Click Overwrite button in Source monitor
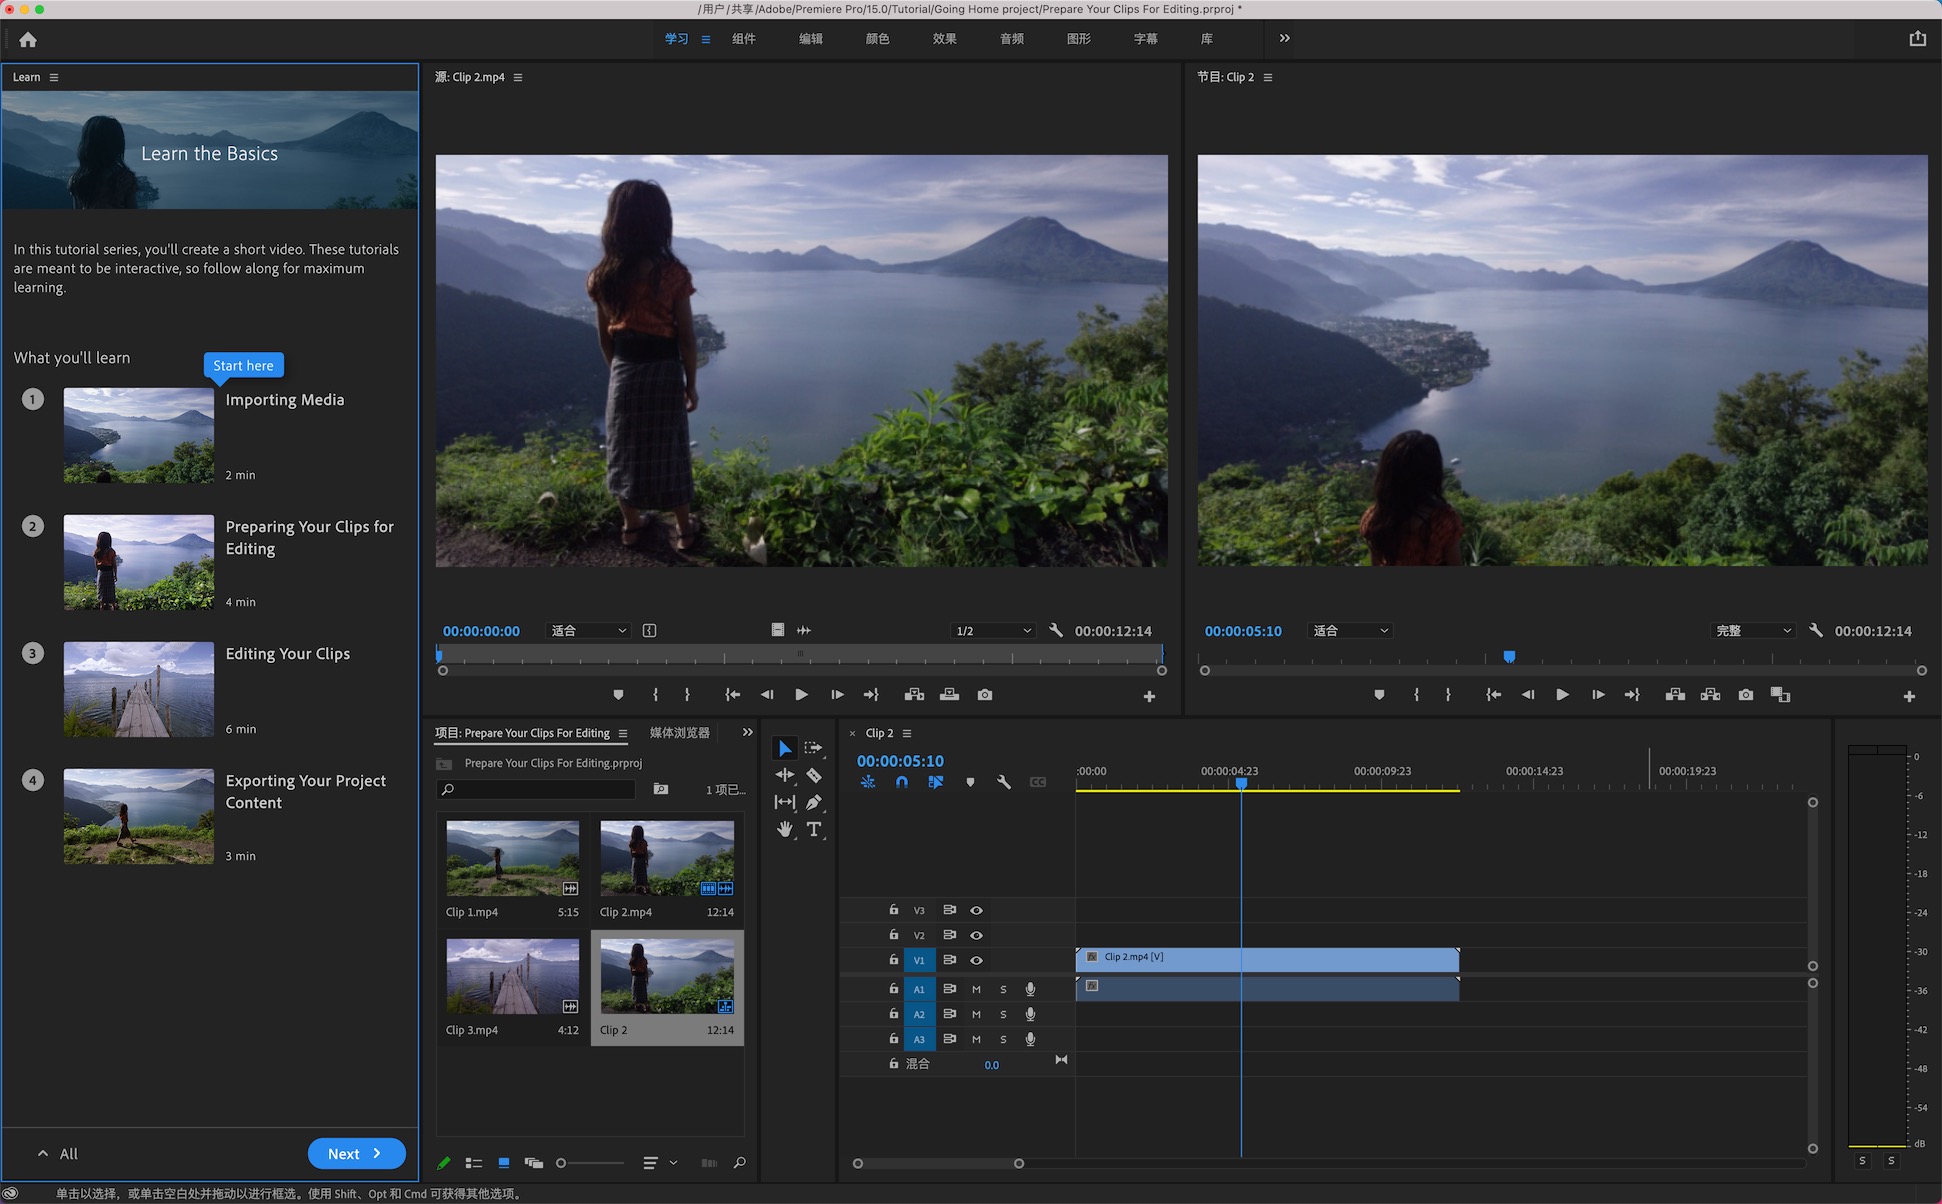Screen dimensions: 1942x1204 tap(949, 695)
